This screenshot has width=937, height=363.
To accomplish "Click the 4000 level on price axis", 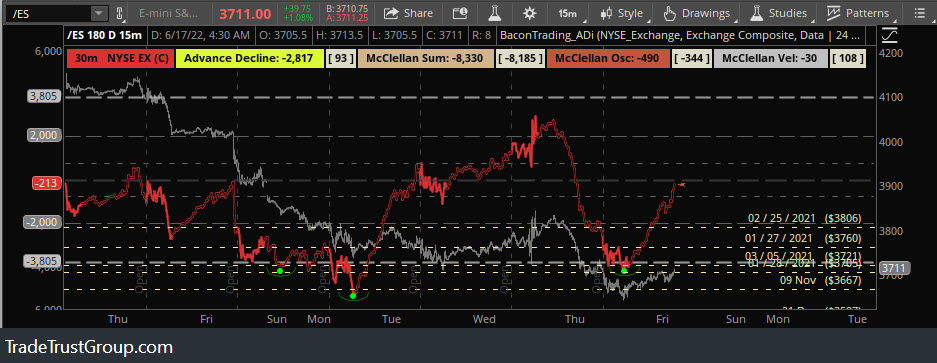I will (x=890, y=142).
